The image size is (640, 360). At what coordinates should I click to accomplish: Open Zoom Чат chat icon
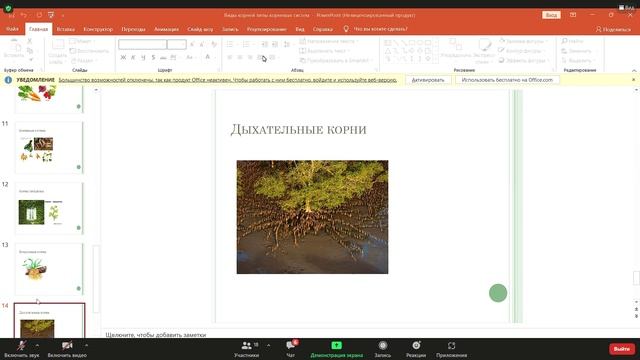click(x=291, y=346)
